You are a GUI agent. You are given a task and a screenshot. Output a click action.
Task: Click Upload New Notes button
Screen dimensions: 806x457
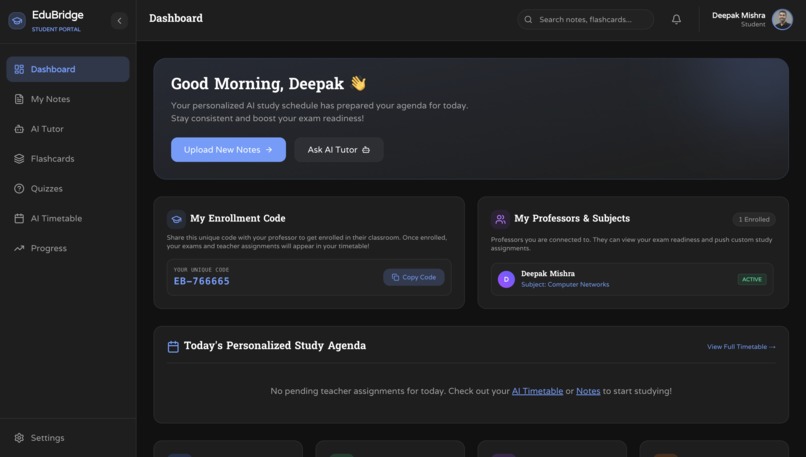228,150
